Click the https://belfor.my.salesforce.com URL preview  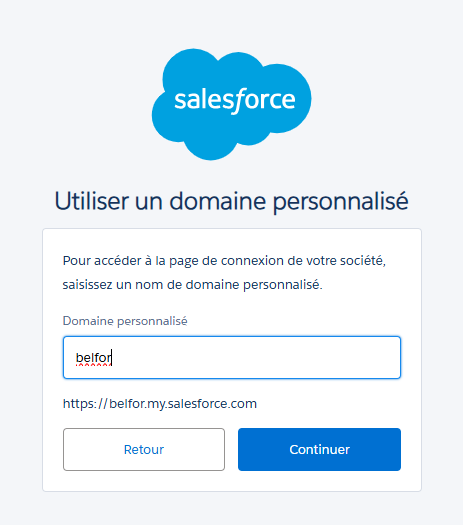coord(160,403)
